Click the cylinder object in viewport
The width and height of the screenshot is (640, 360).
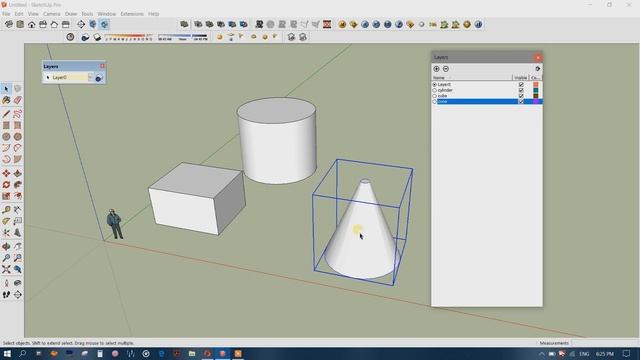tap(277, 141)
